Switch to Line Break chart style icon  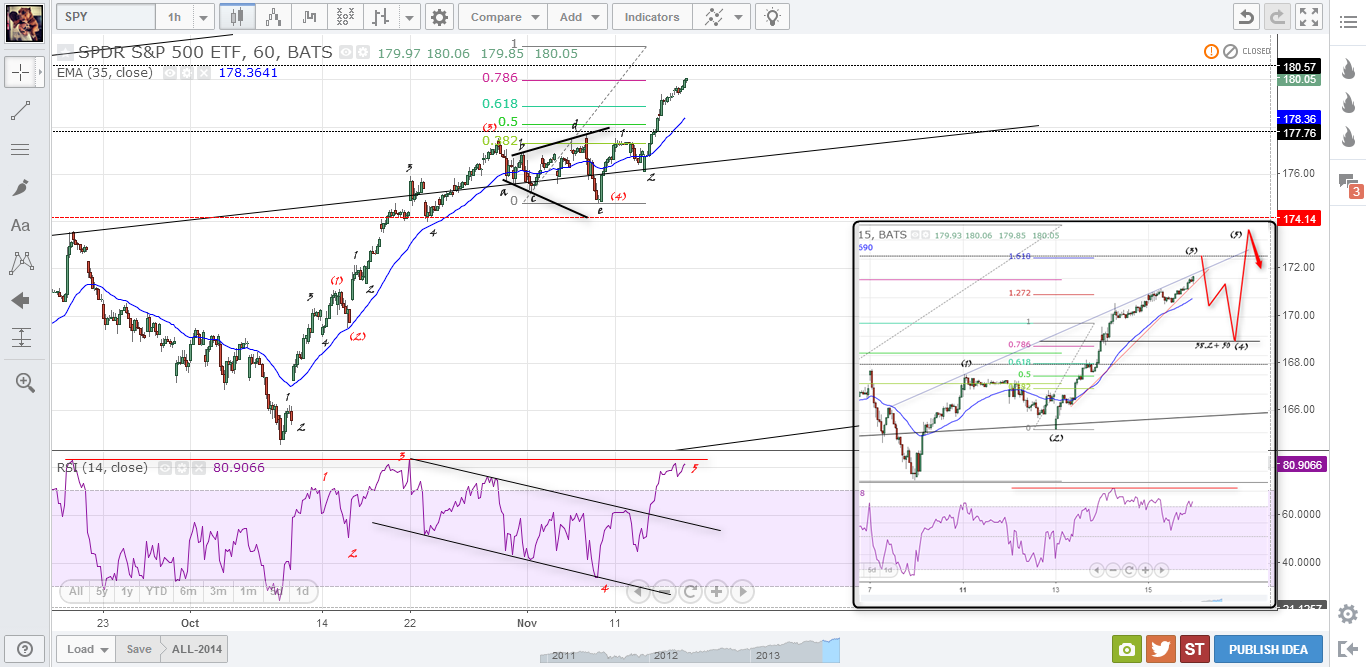pos(380,17)
